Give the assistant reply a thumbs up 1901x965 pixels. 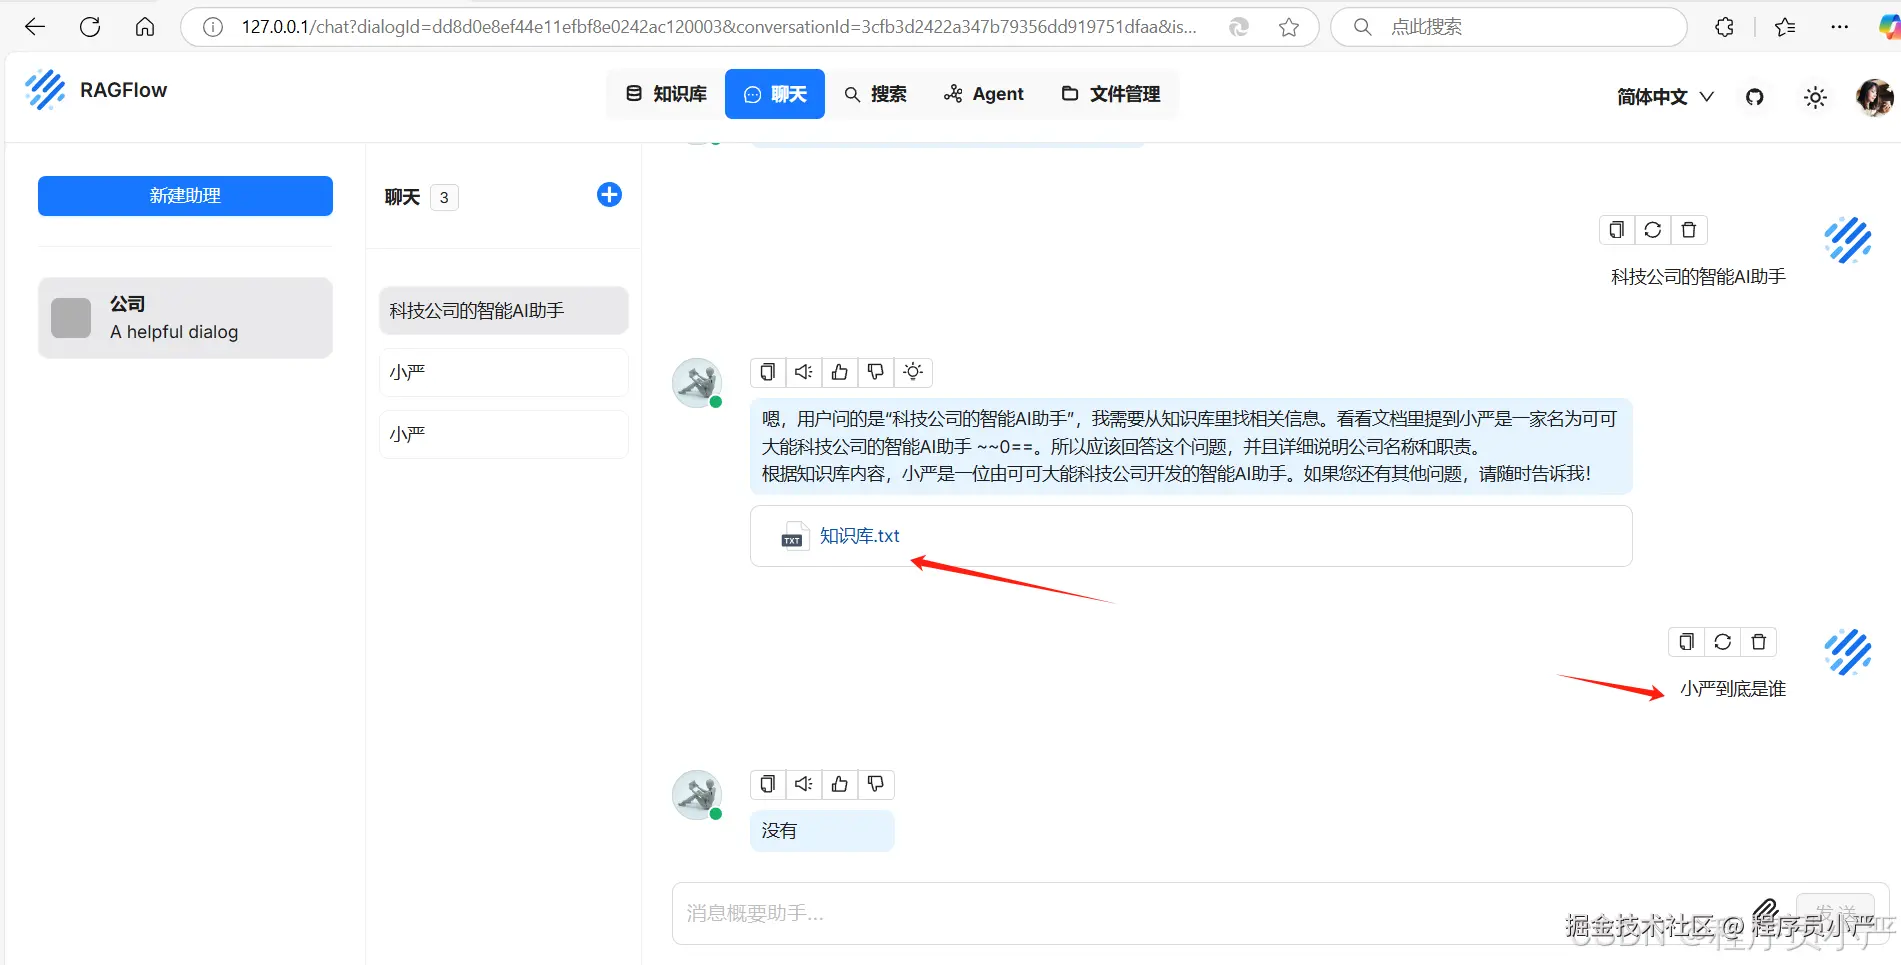pos(839,372)
